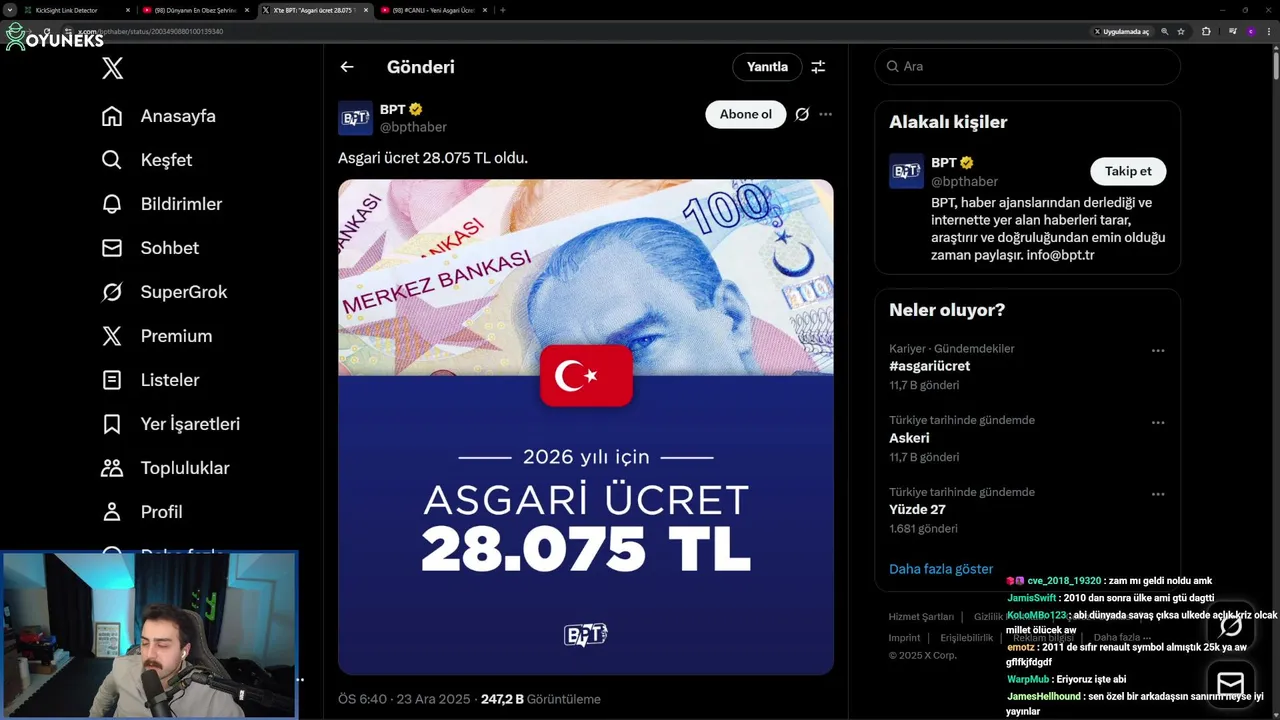Click BPT name in Alakalı kişiler

pyautogui.click(x=943, y=162)
